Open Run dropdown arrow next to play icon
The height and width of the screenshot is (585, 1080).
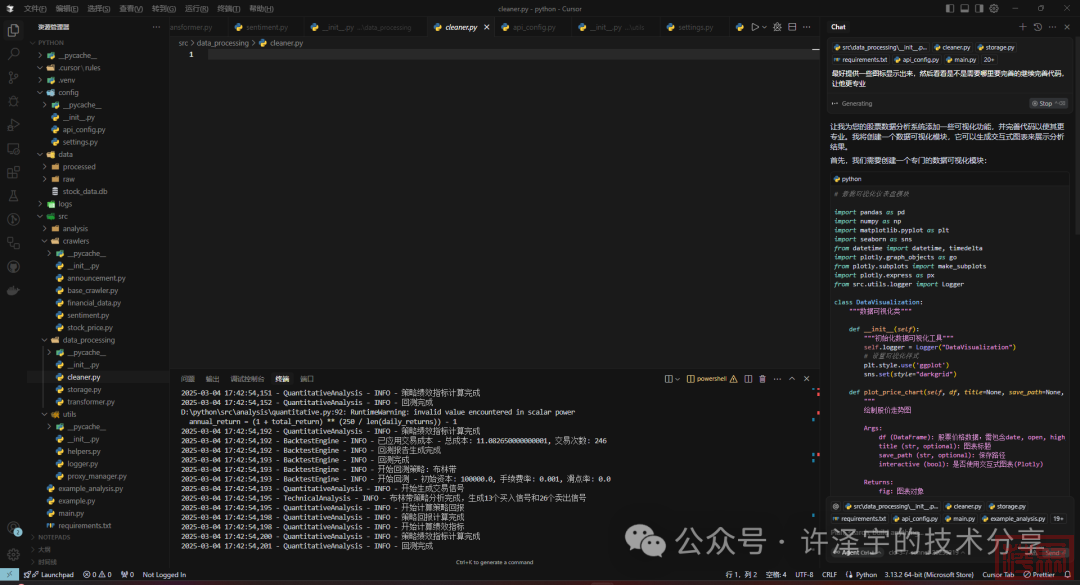(765, 27)
